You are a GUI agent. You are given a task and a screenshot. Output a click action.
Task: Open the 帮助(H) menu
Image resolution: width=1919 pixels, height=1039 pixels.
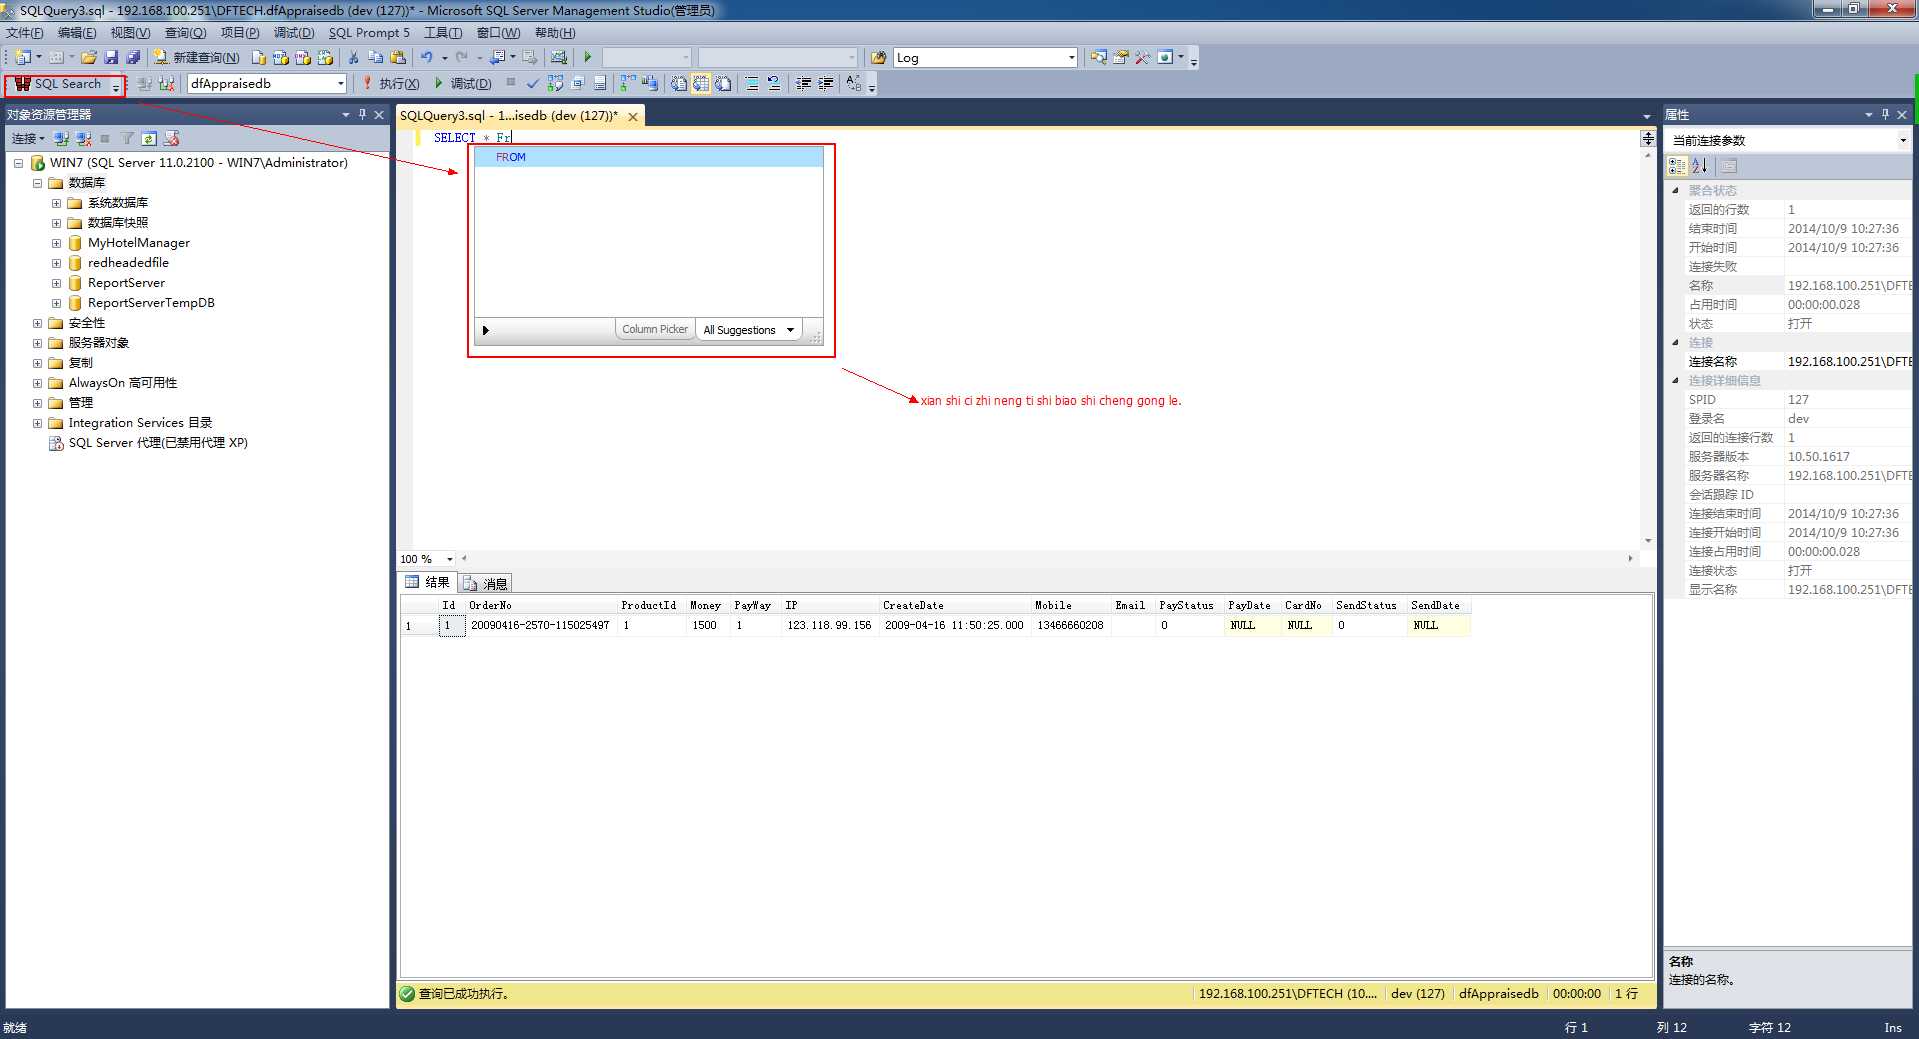pyautogui.click(x=555, y=32)
